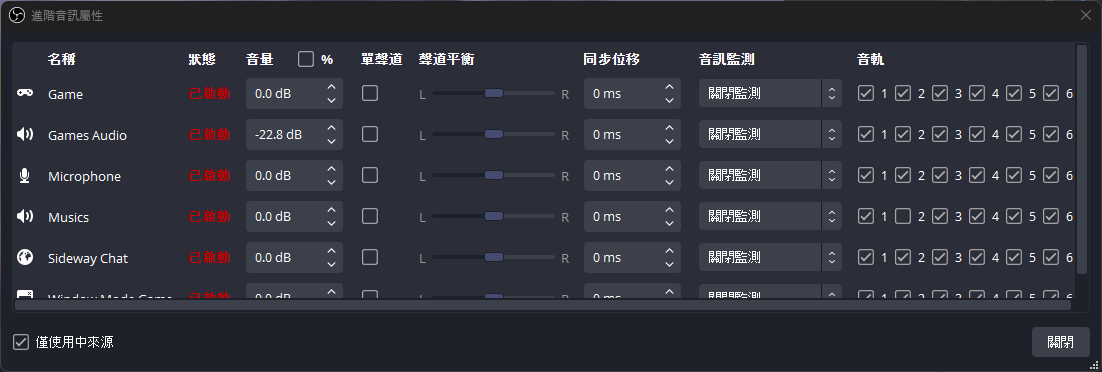Image resolution: width=1102 pixels, height=372 pixels.
Task: Toggle the 僅使用中來源 checkbox
Action: (21, 342)
